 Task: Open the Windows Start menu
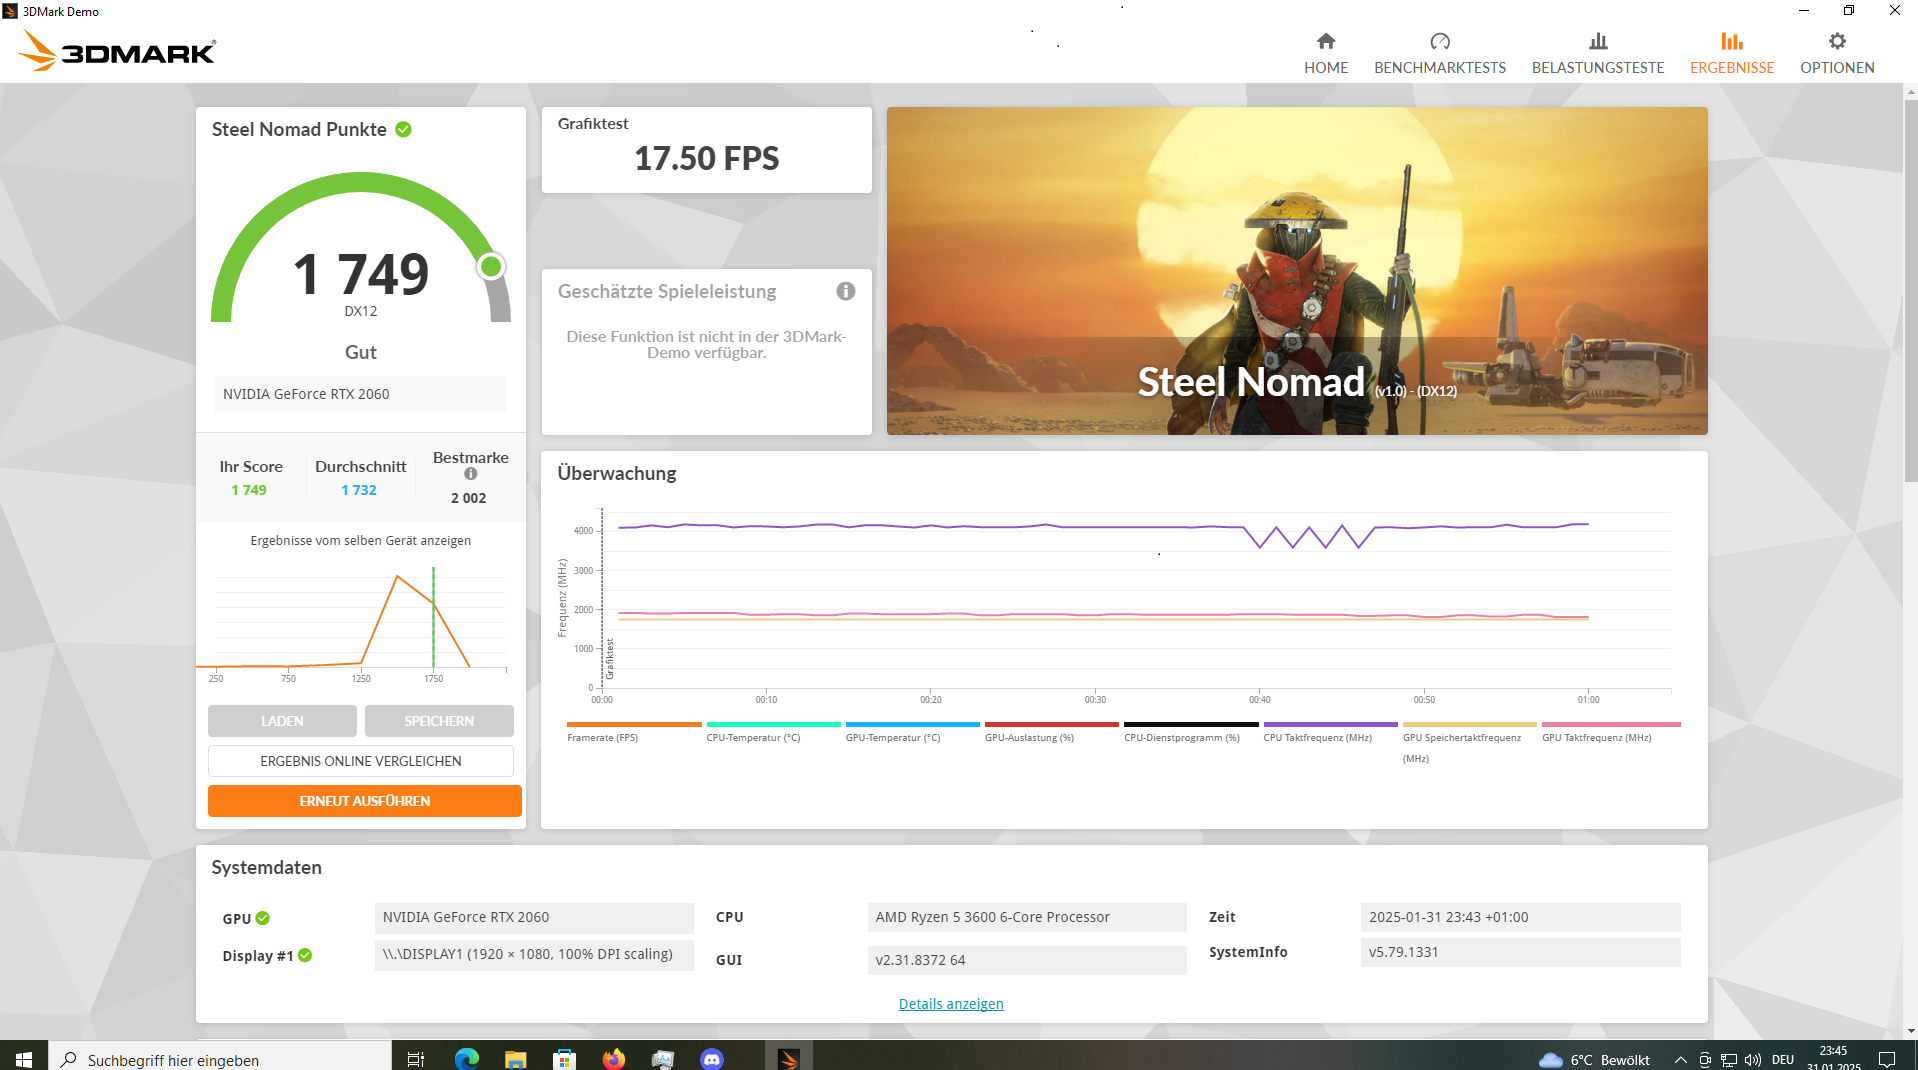pyautogui.click(x=24, y=1058)
